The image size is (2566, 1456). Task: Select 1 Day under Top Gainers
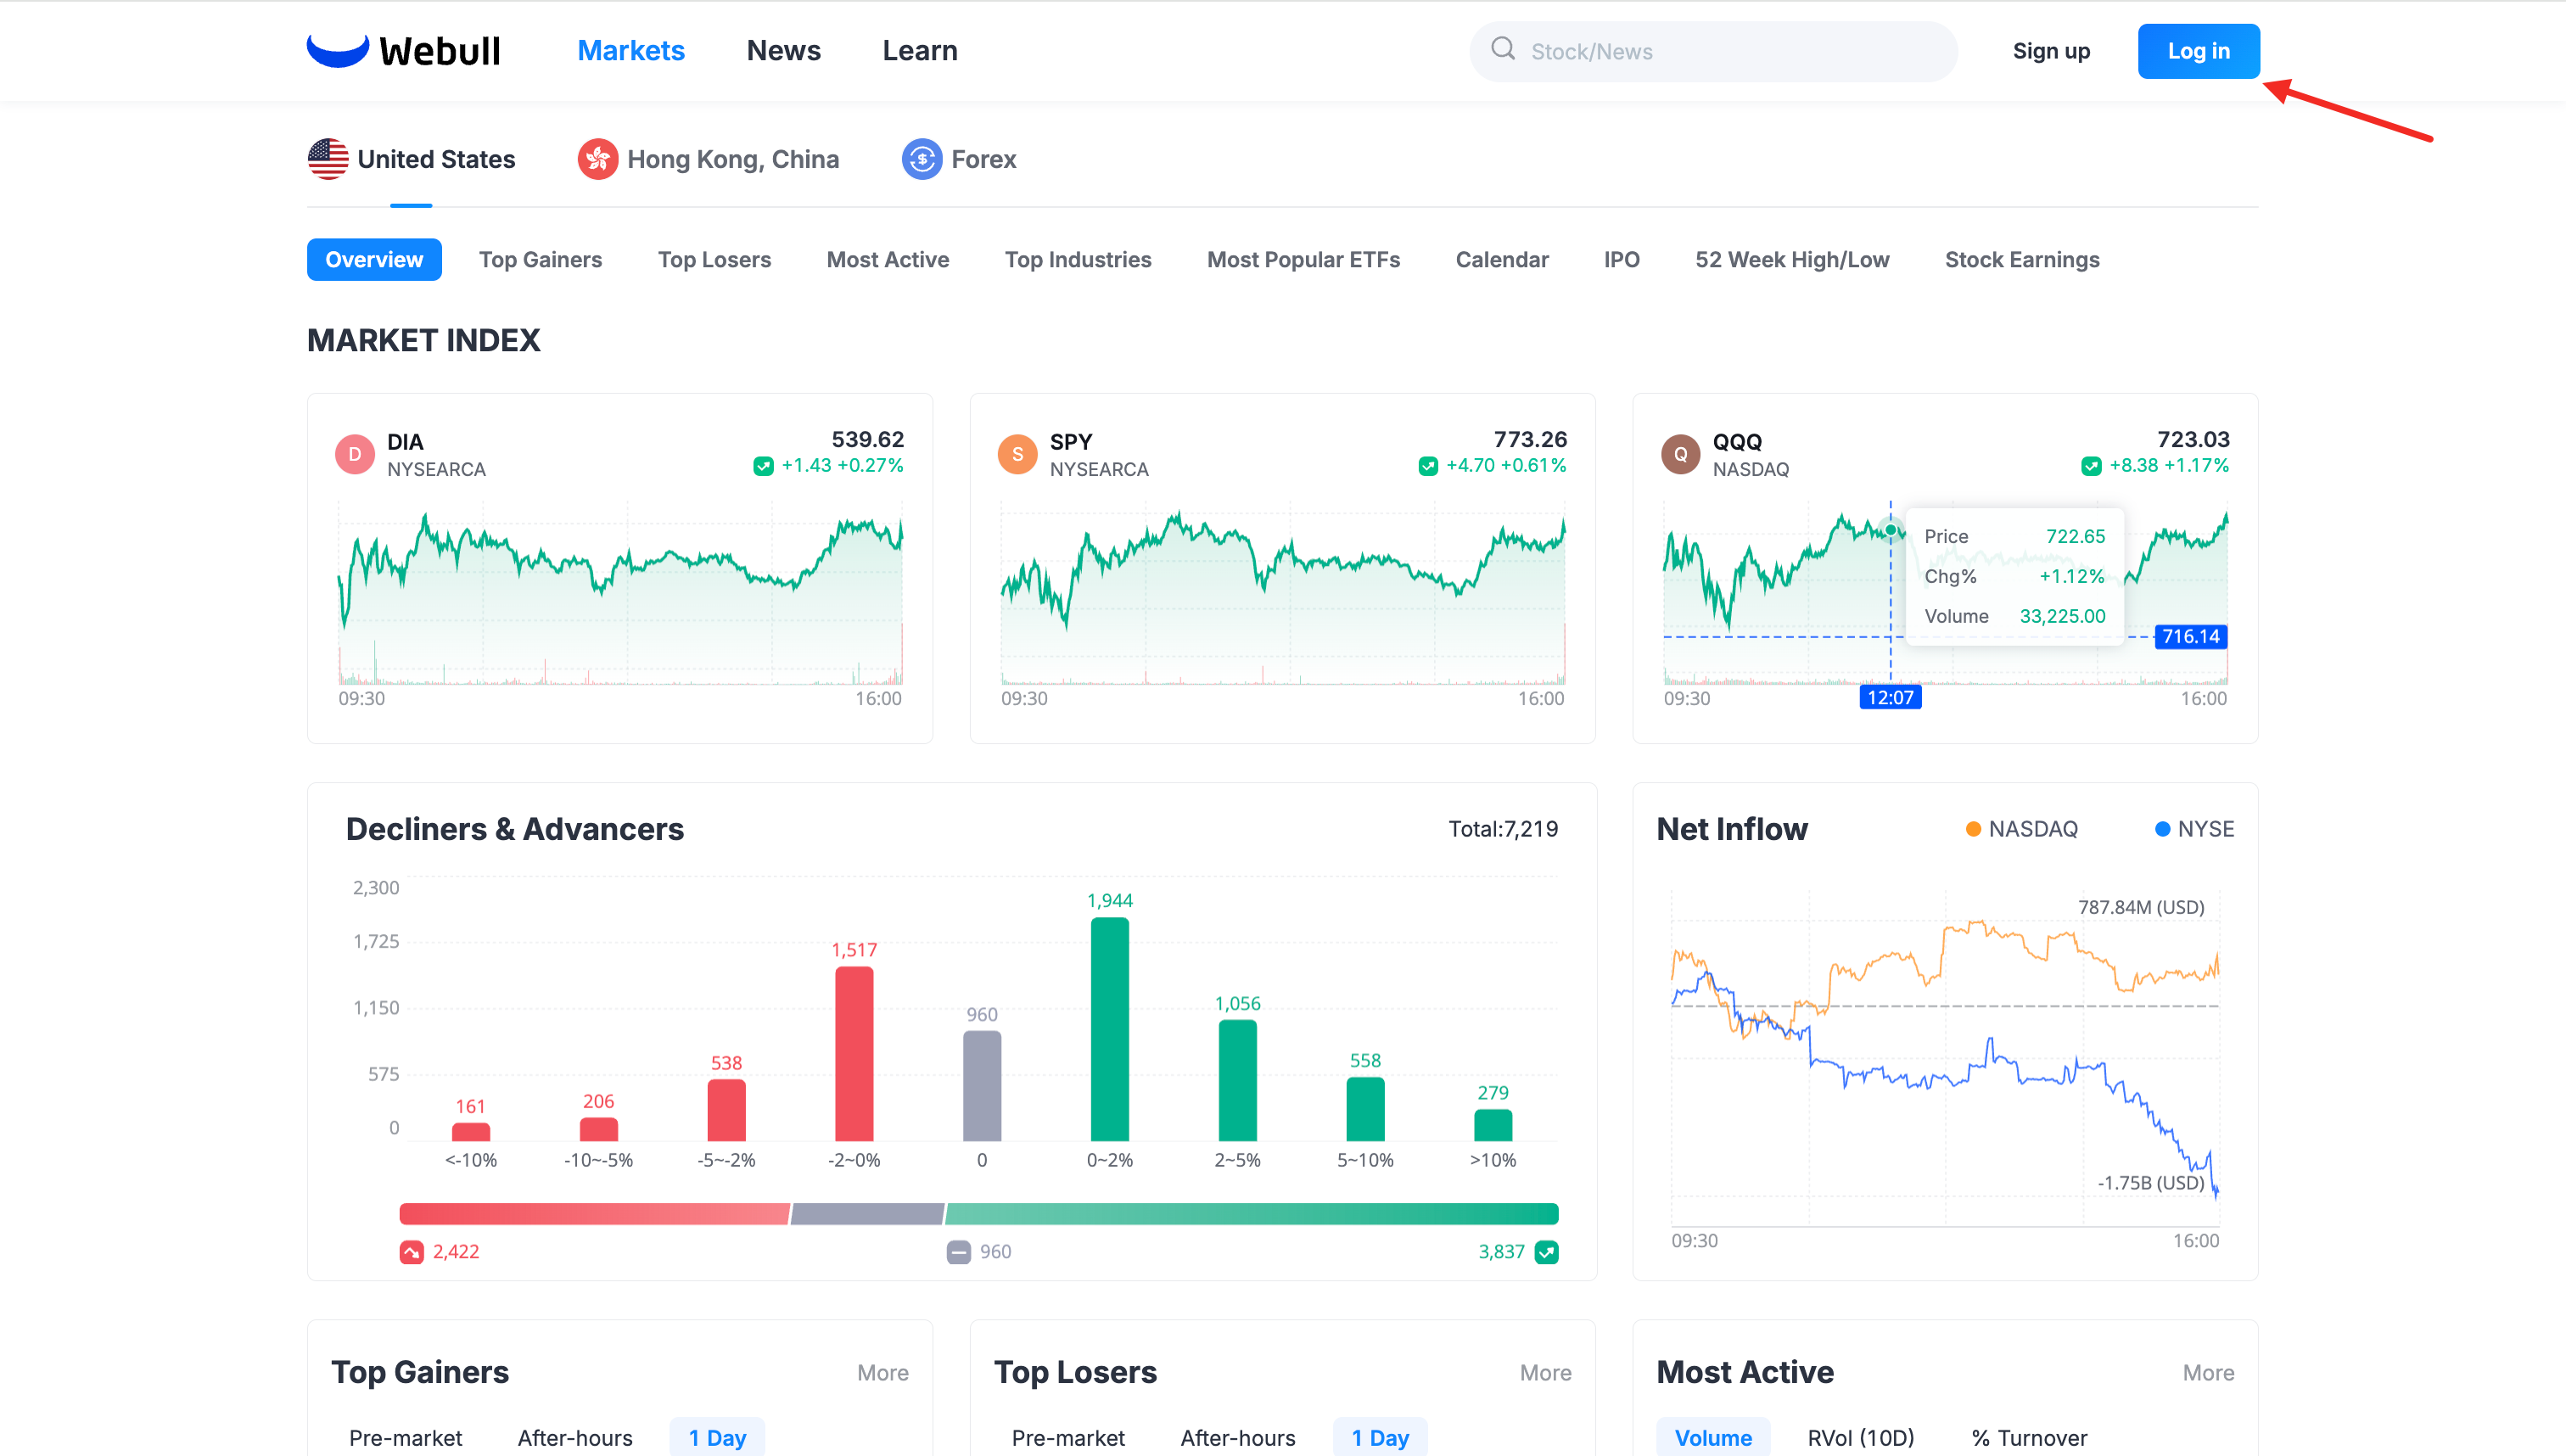(717, 1437)
